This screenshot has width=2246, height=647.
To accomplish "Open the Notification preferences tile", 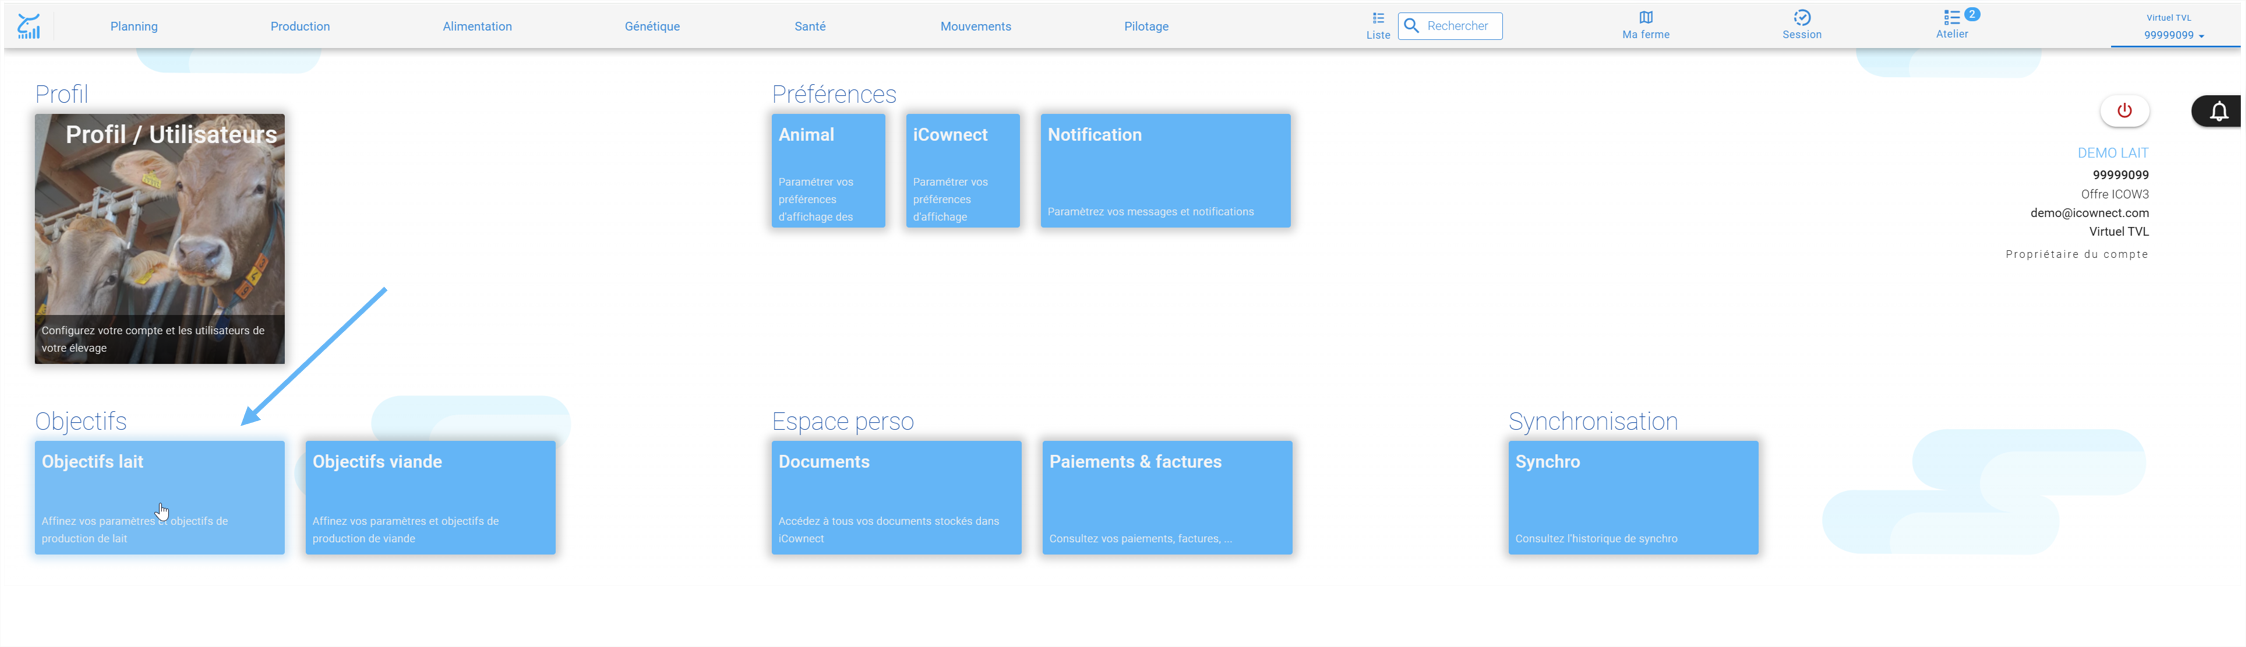I will [x=1166, y=171].
